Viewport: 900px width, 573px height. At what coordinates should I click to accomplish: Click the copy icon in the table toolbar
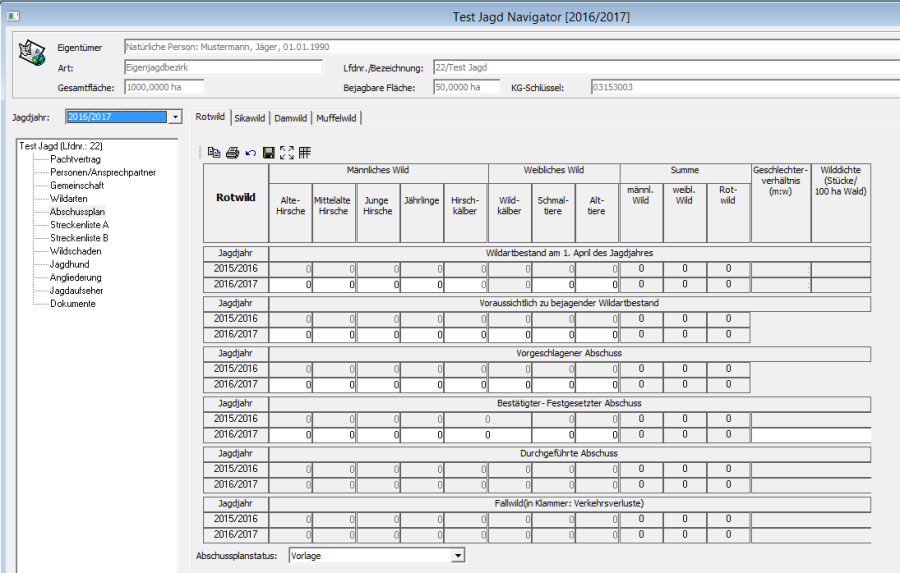point(214,153)
